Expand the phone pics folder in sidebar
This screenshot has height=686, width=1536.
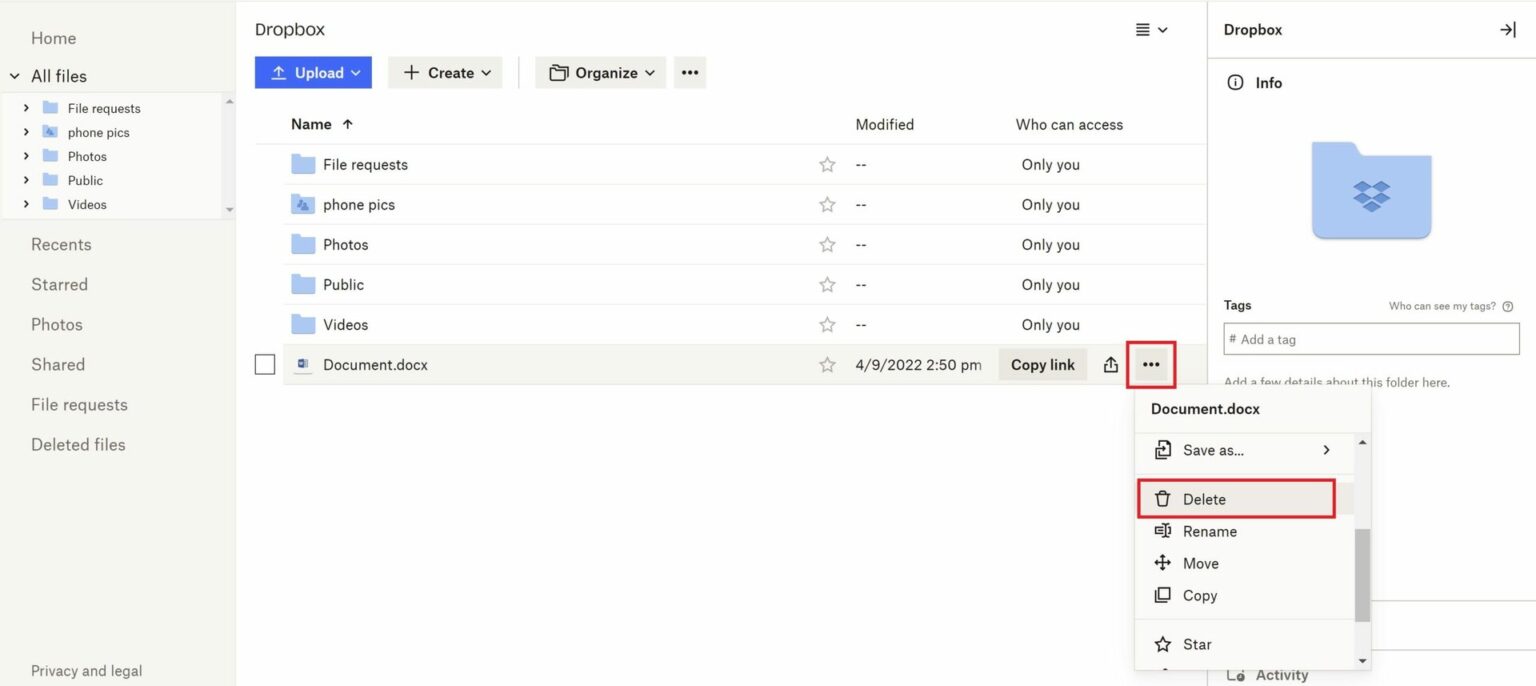(x=25, y=131)
